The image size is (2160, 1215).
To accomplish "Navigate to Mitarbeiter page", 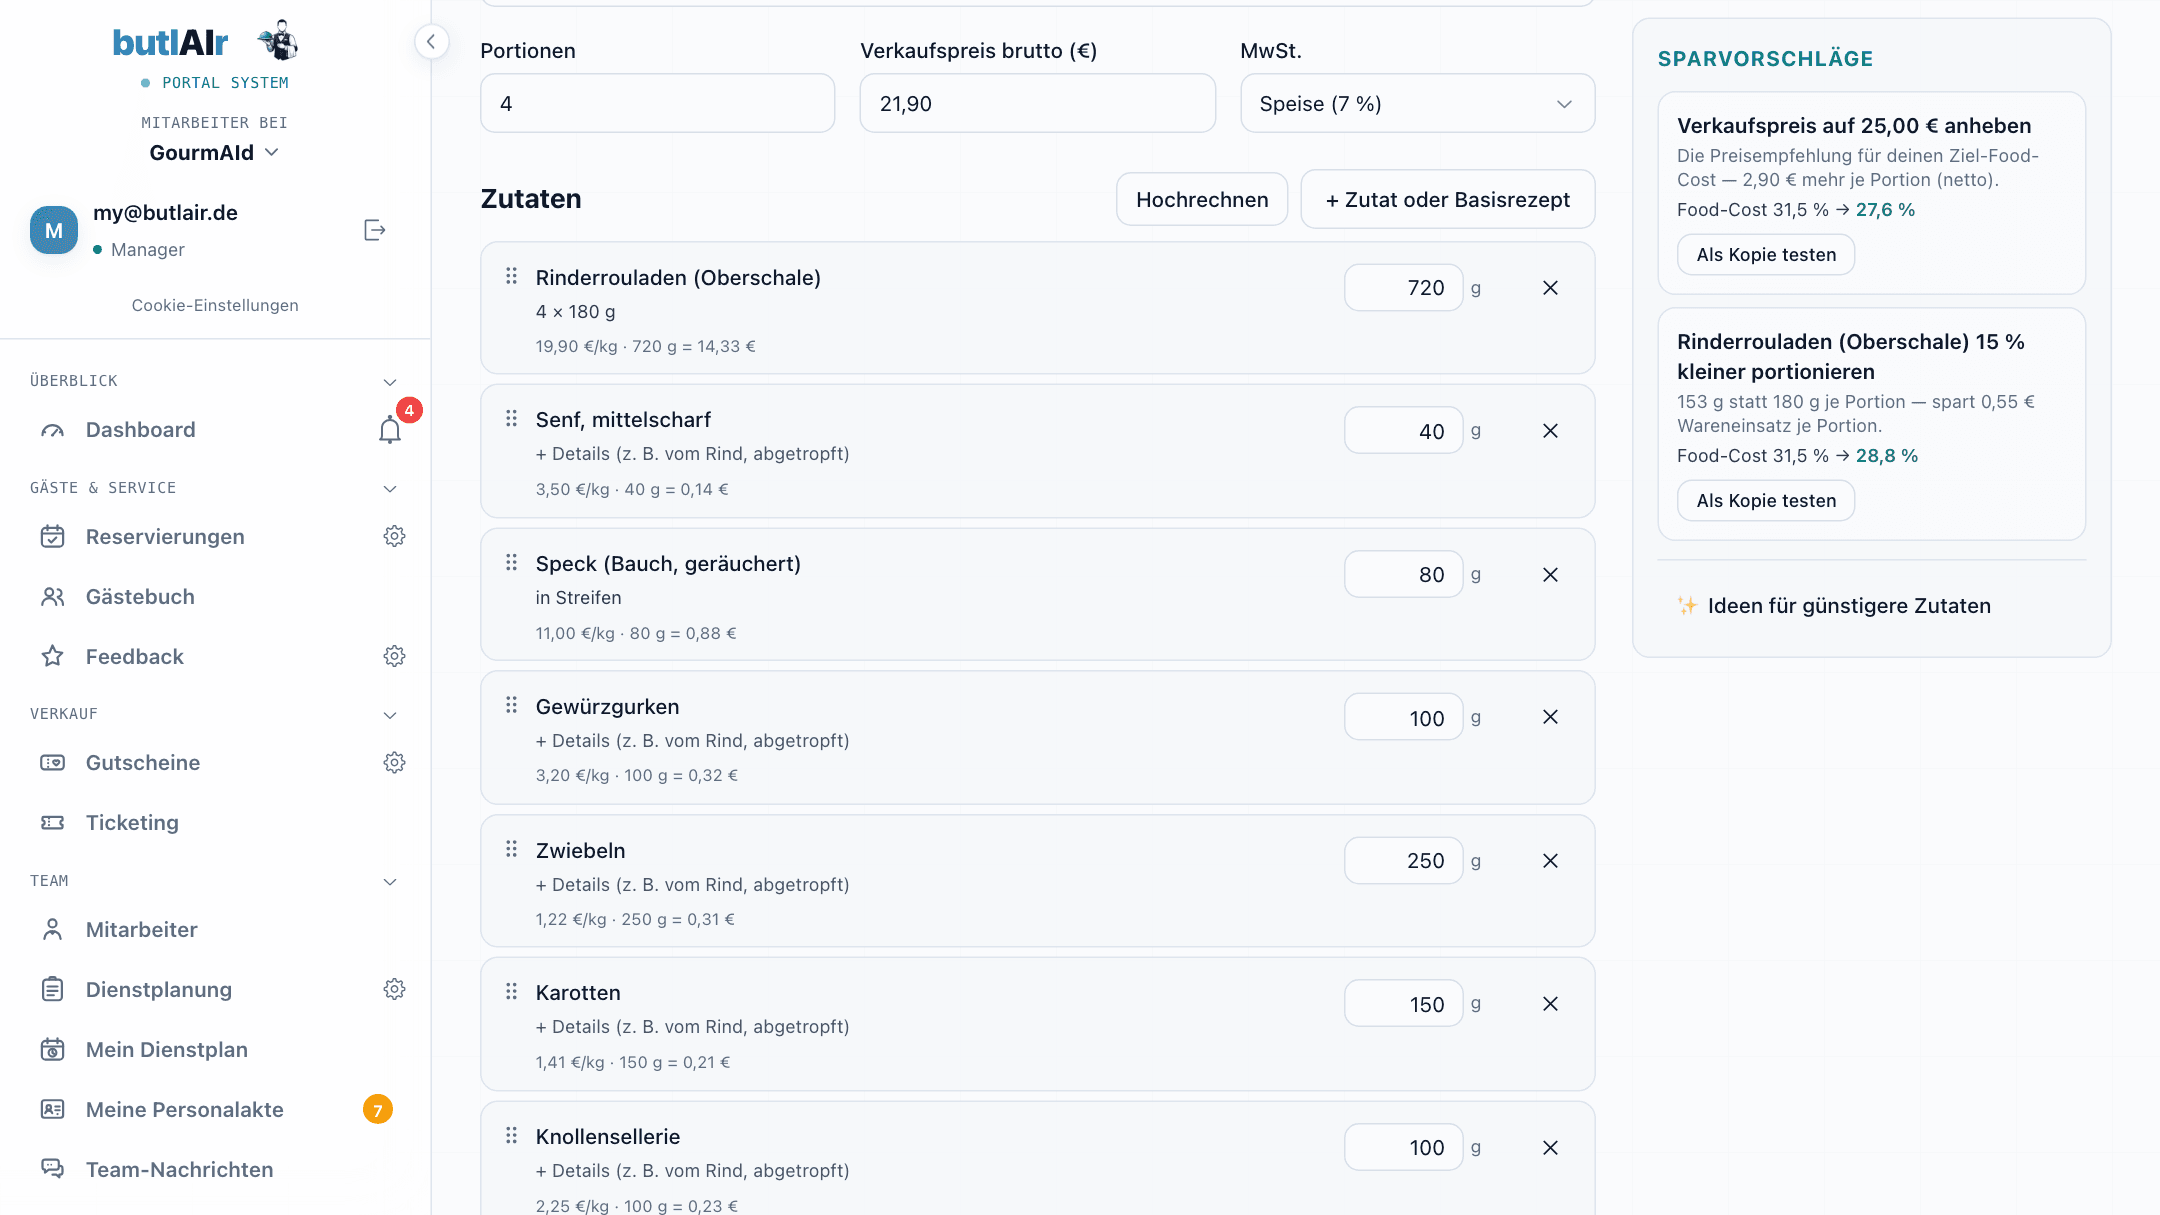I will pyautogui.click(x=141, y=930).
